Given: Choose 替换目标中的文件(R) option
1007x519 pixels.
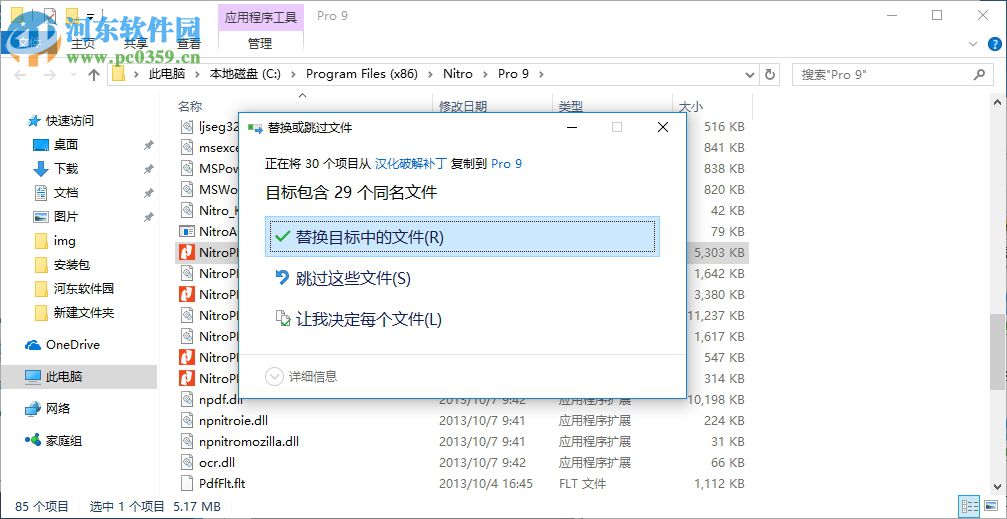Looking at the screenshot, I should (462, 237).
